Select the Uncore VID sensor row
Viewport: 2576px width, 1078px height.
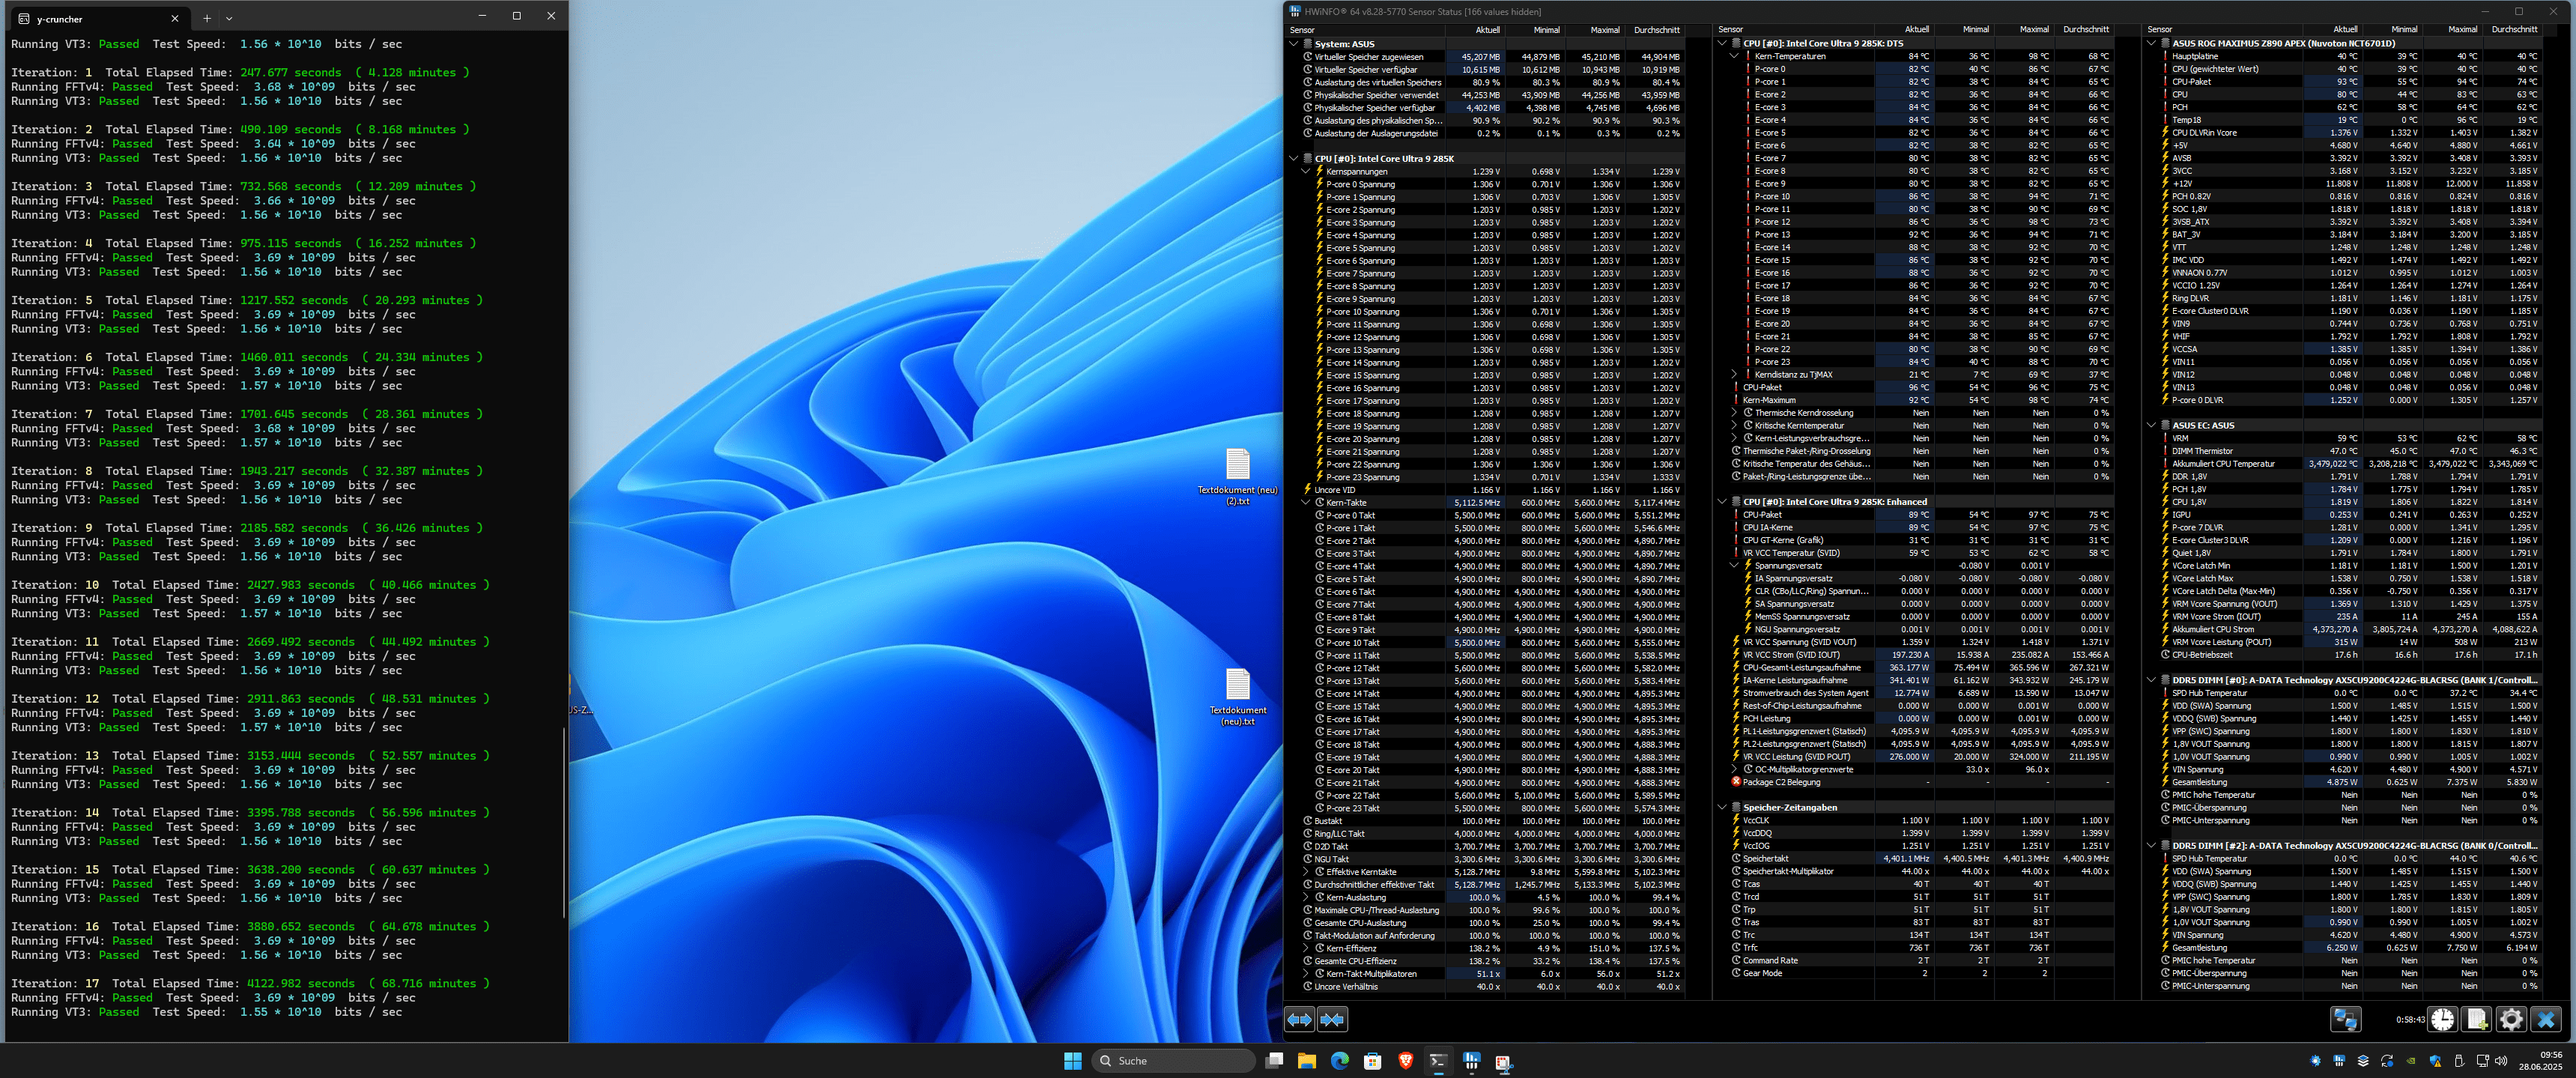point(1493,490)
